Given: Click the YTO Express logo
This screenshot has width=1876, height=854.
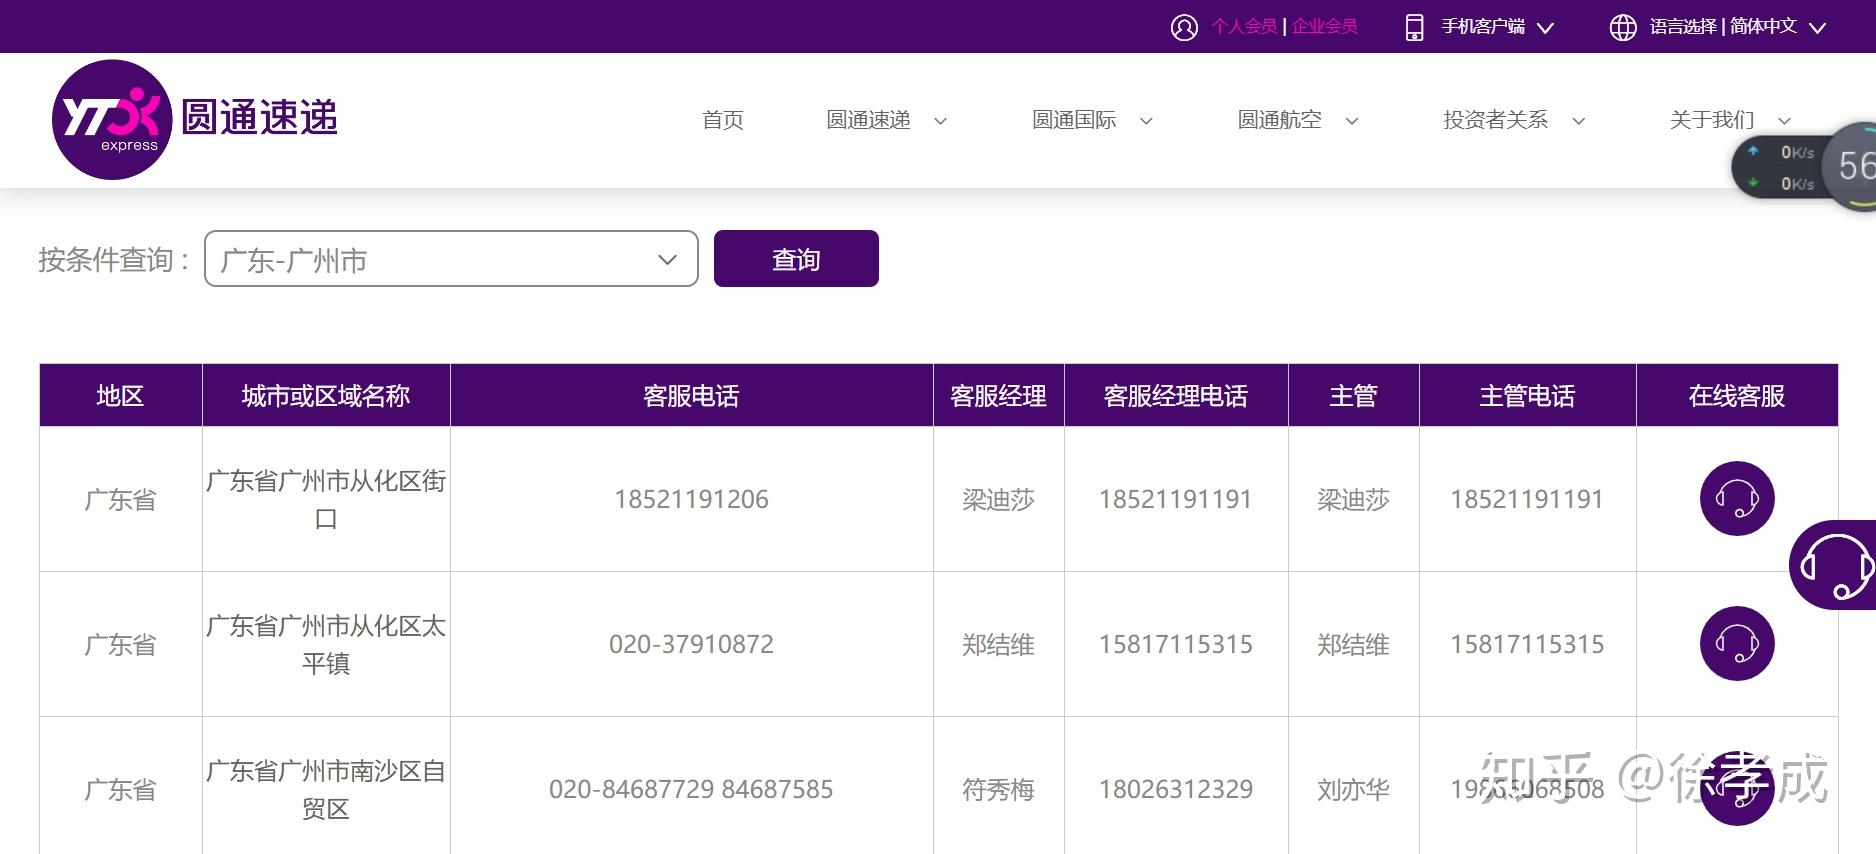Looking at the screenshot, I should (x=112, y=120).
